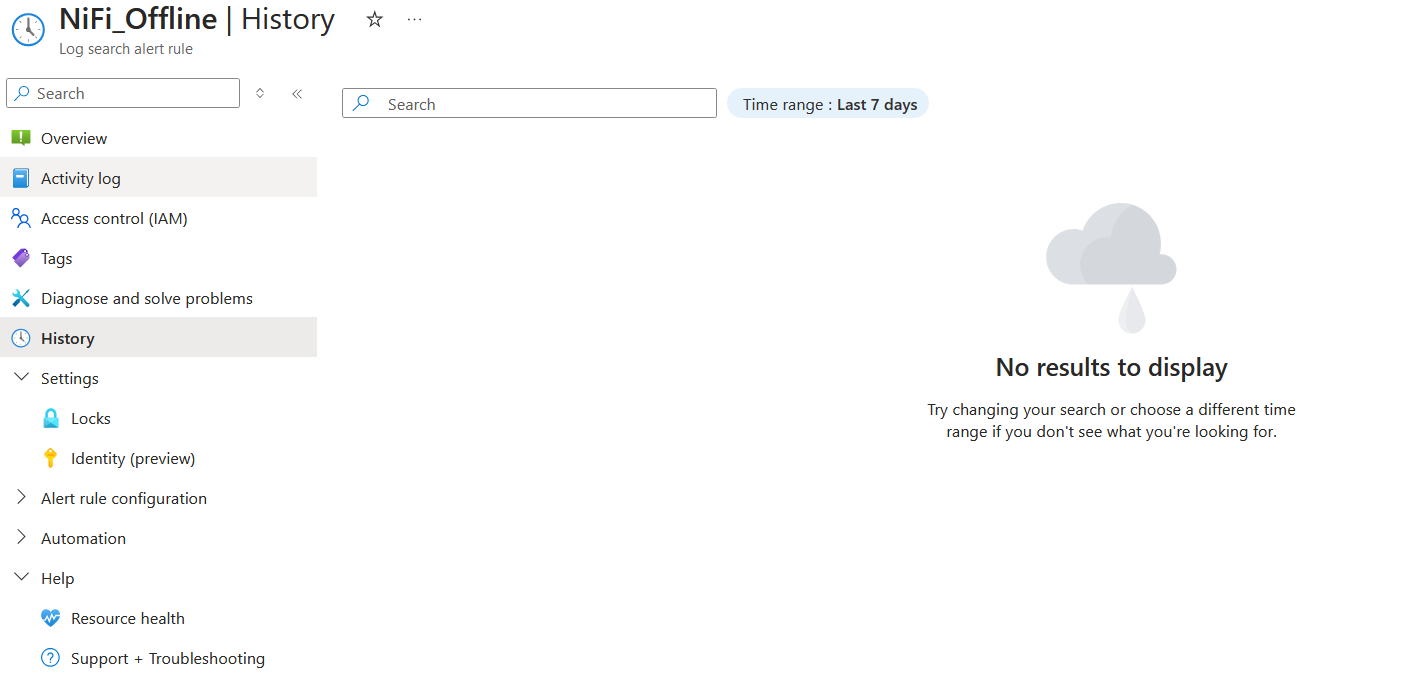1412x686 pixels.
Task: Click the Resource health heart icon
Action: 51,618
